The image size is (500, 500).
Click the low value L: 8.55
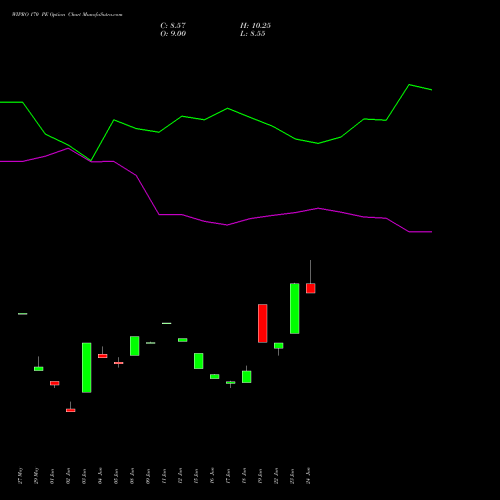(x=253, y=34)
